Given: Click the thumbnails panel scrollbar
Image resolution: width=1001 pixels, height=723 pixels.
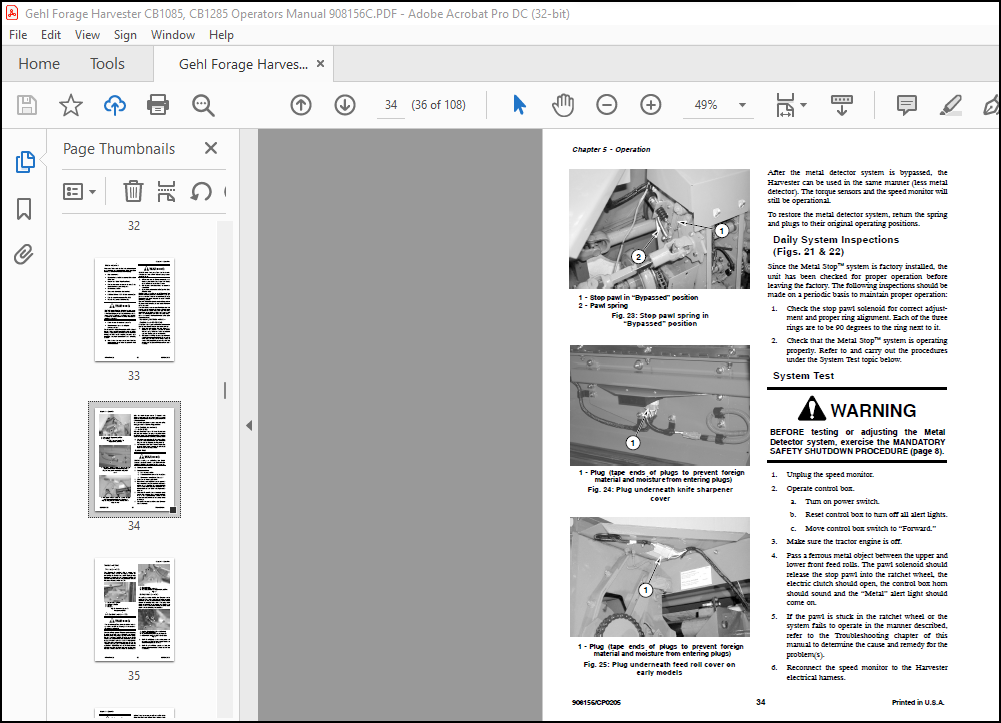Looking at the screenshot, I should coord(225,391).
